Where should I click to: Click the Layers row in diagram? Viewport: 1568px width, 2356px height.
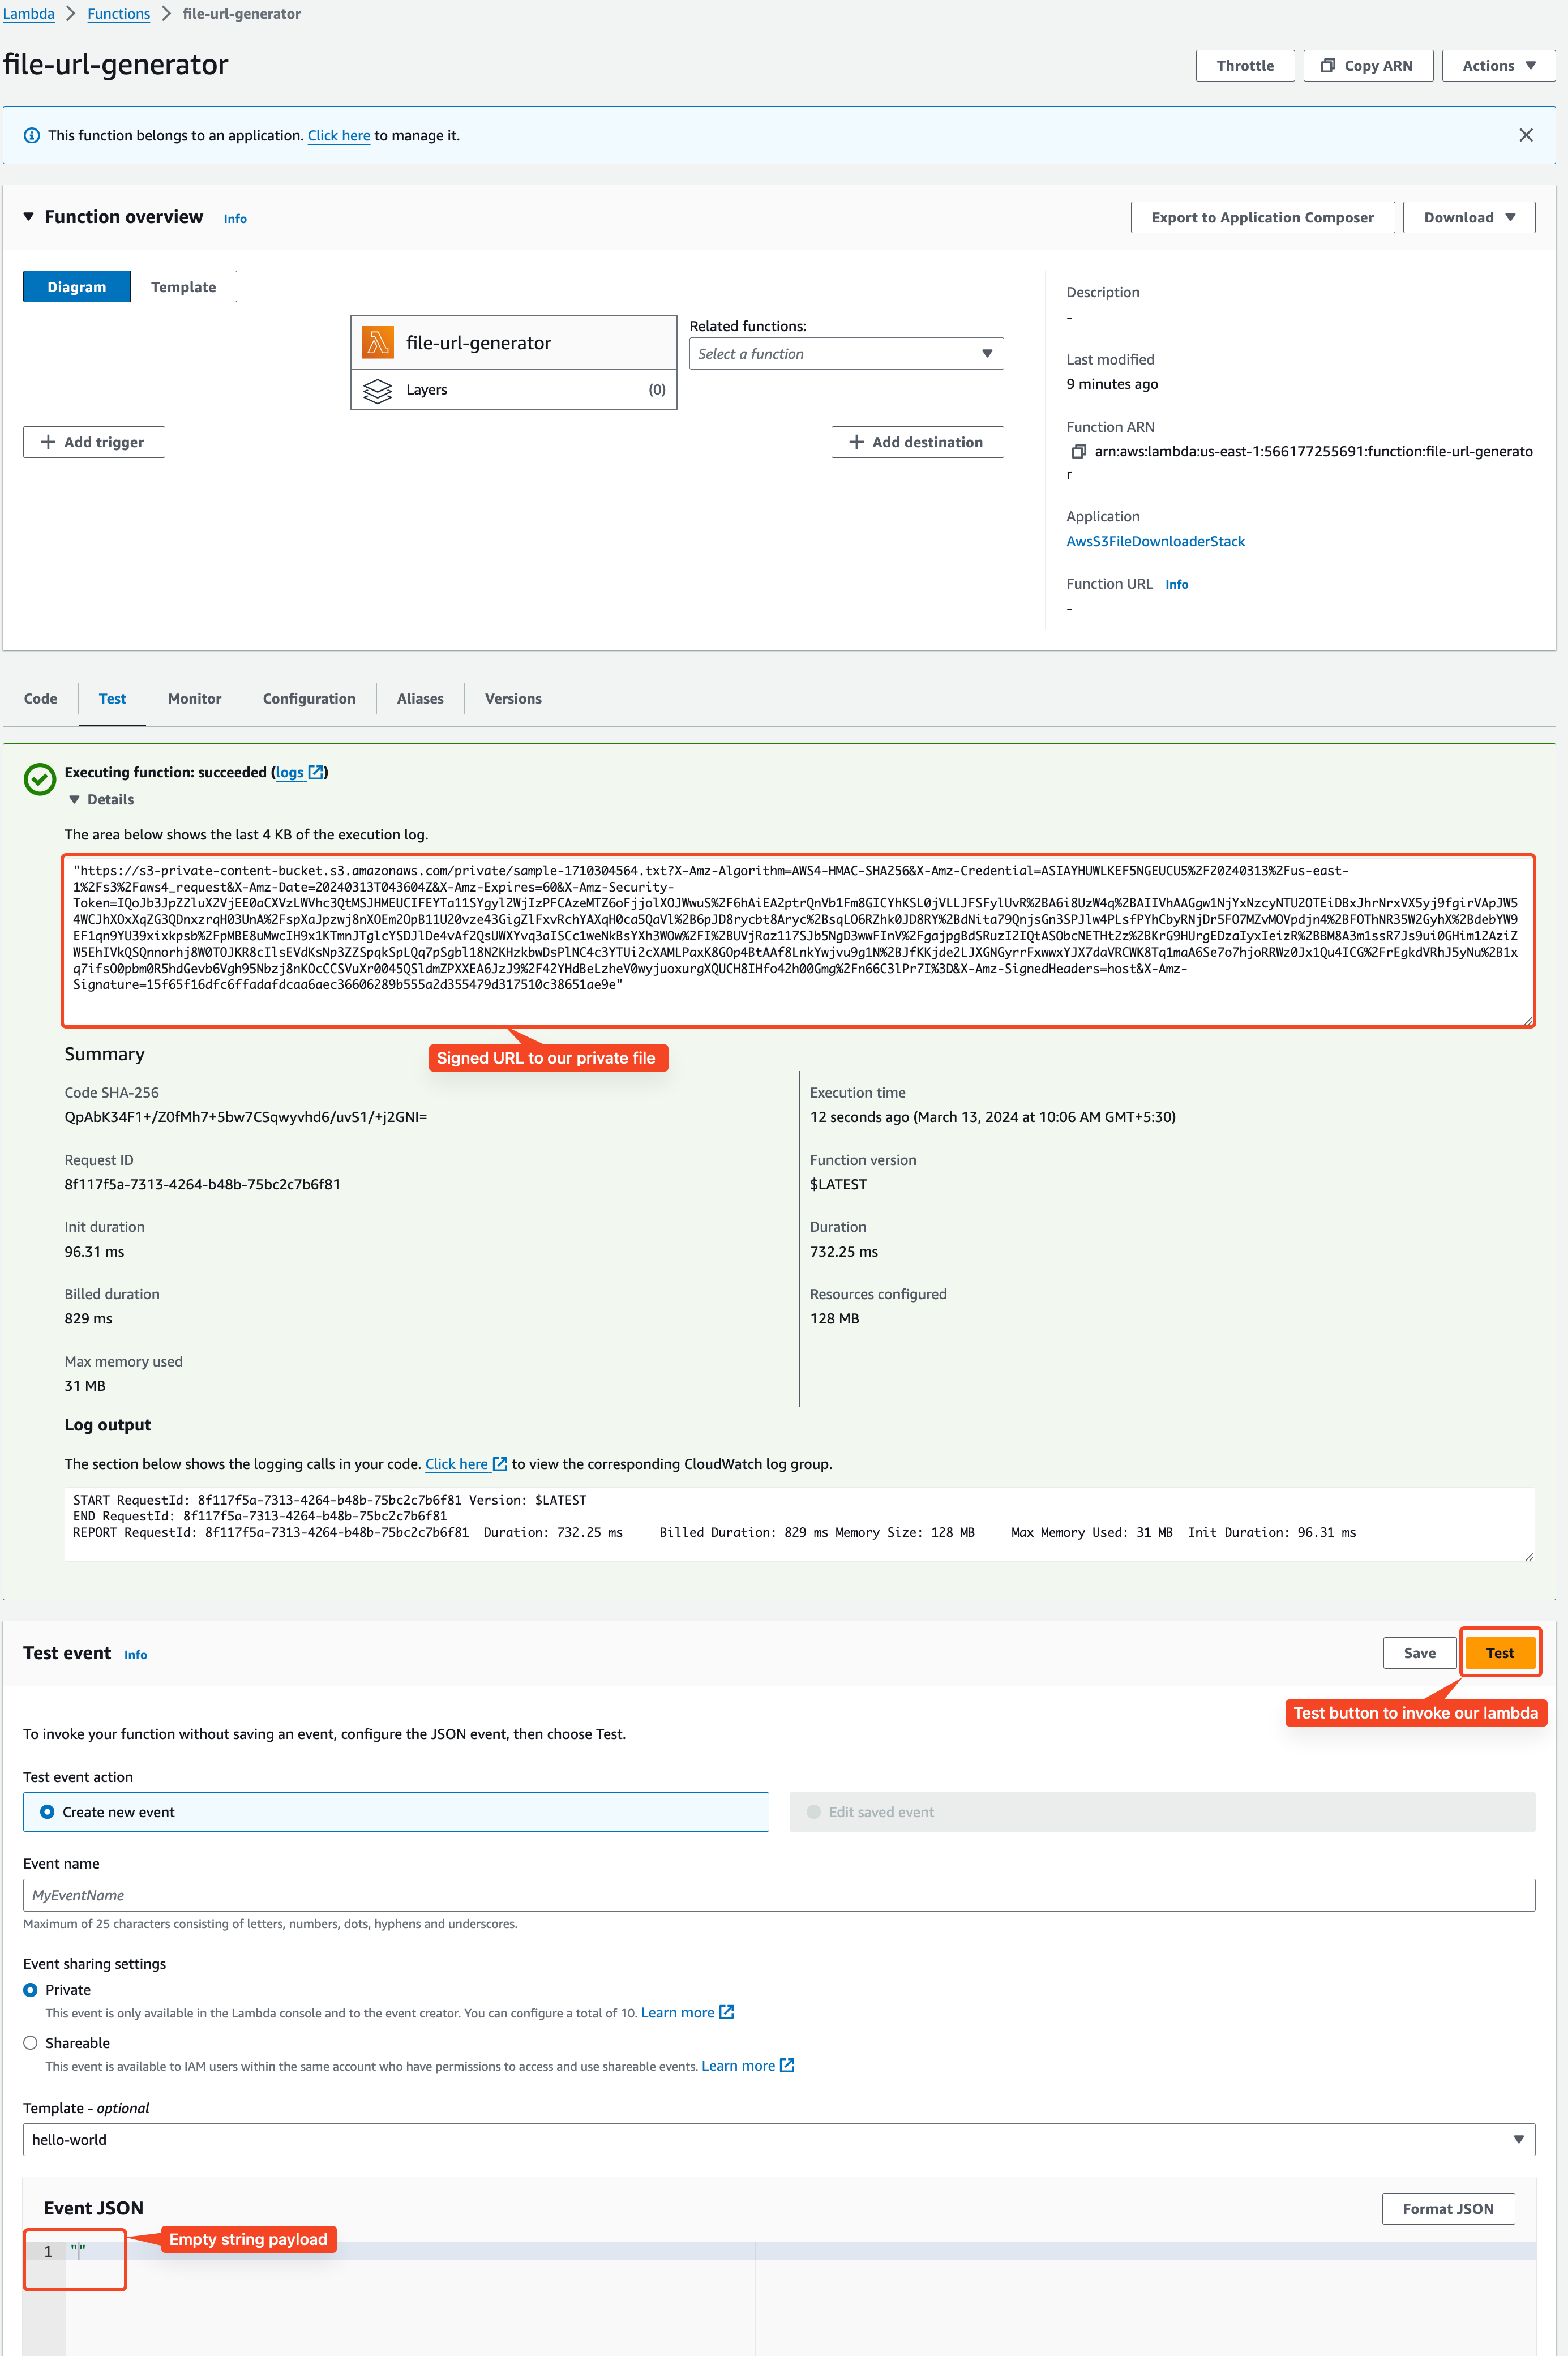tap(513, 390)
